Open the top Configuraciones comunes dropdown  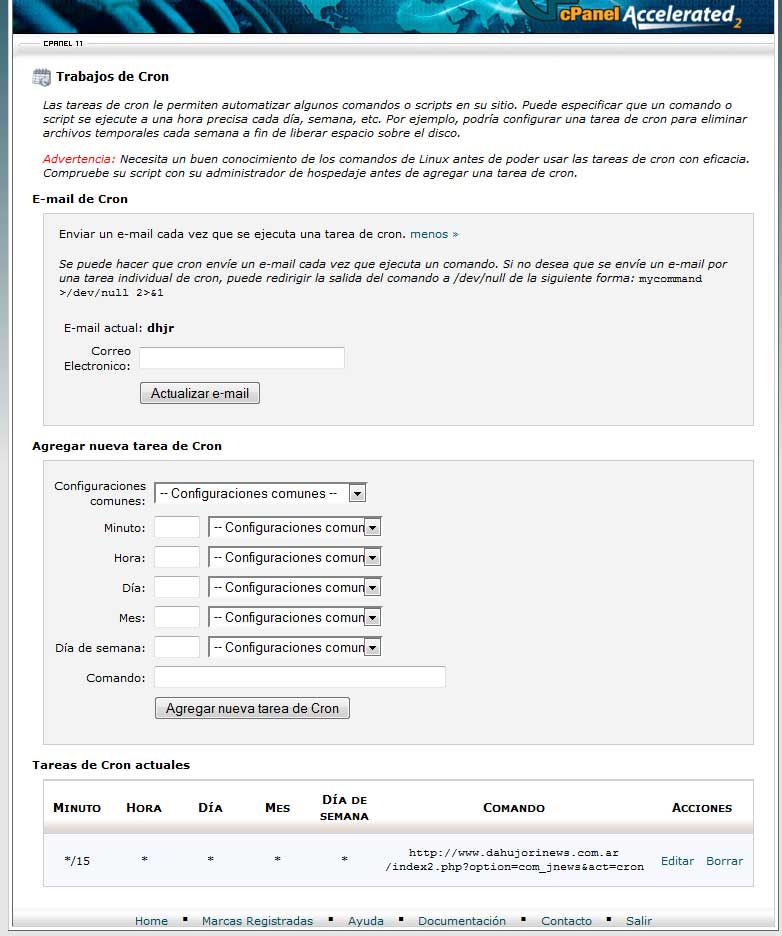coord(260,493)
